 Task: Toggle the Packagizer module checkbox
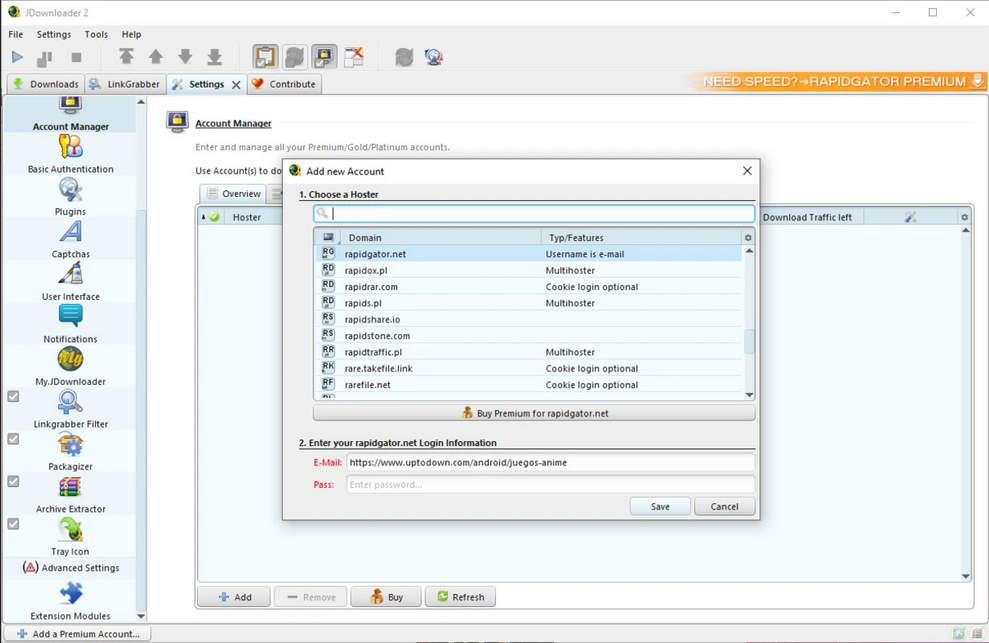(x=13, y=439)
